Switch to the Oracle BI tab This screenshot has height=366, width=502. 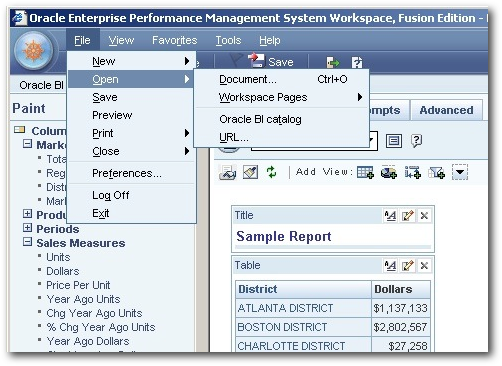click(x=41, y=85)
